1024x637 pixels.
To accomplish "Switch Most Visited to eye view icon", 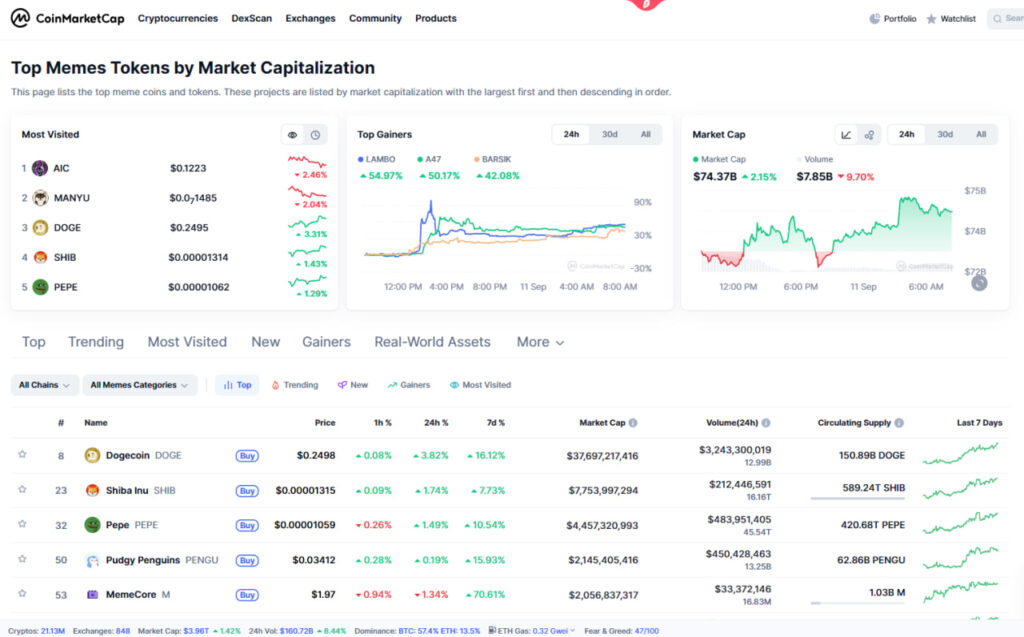I will [x=293, y=135].
